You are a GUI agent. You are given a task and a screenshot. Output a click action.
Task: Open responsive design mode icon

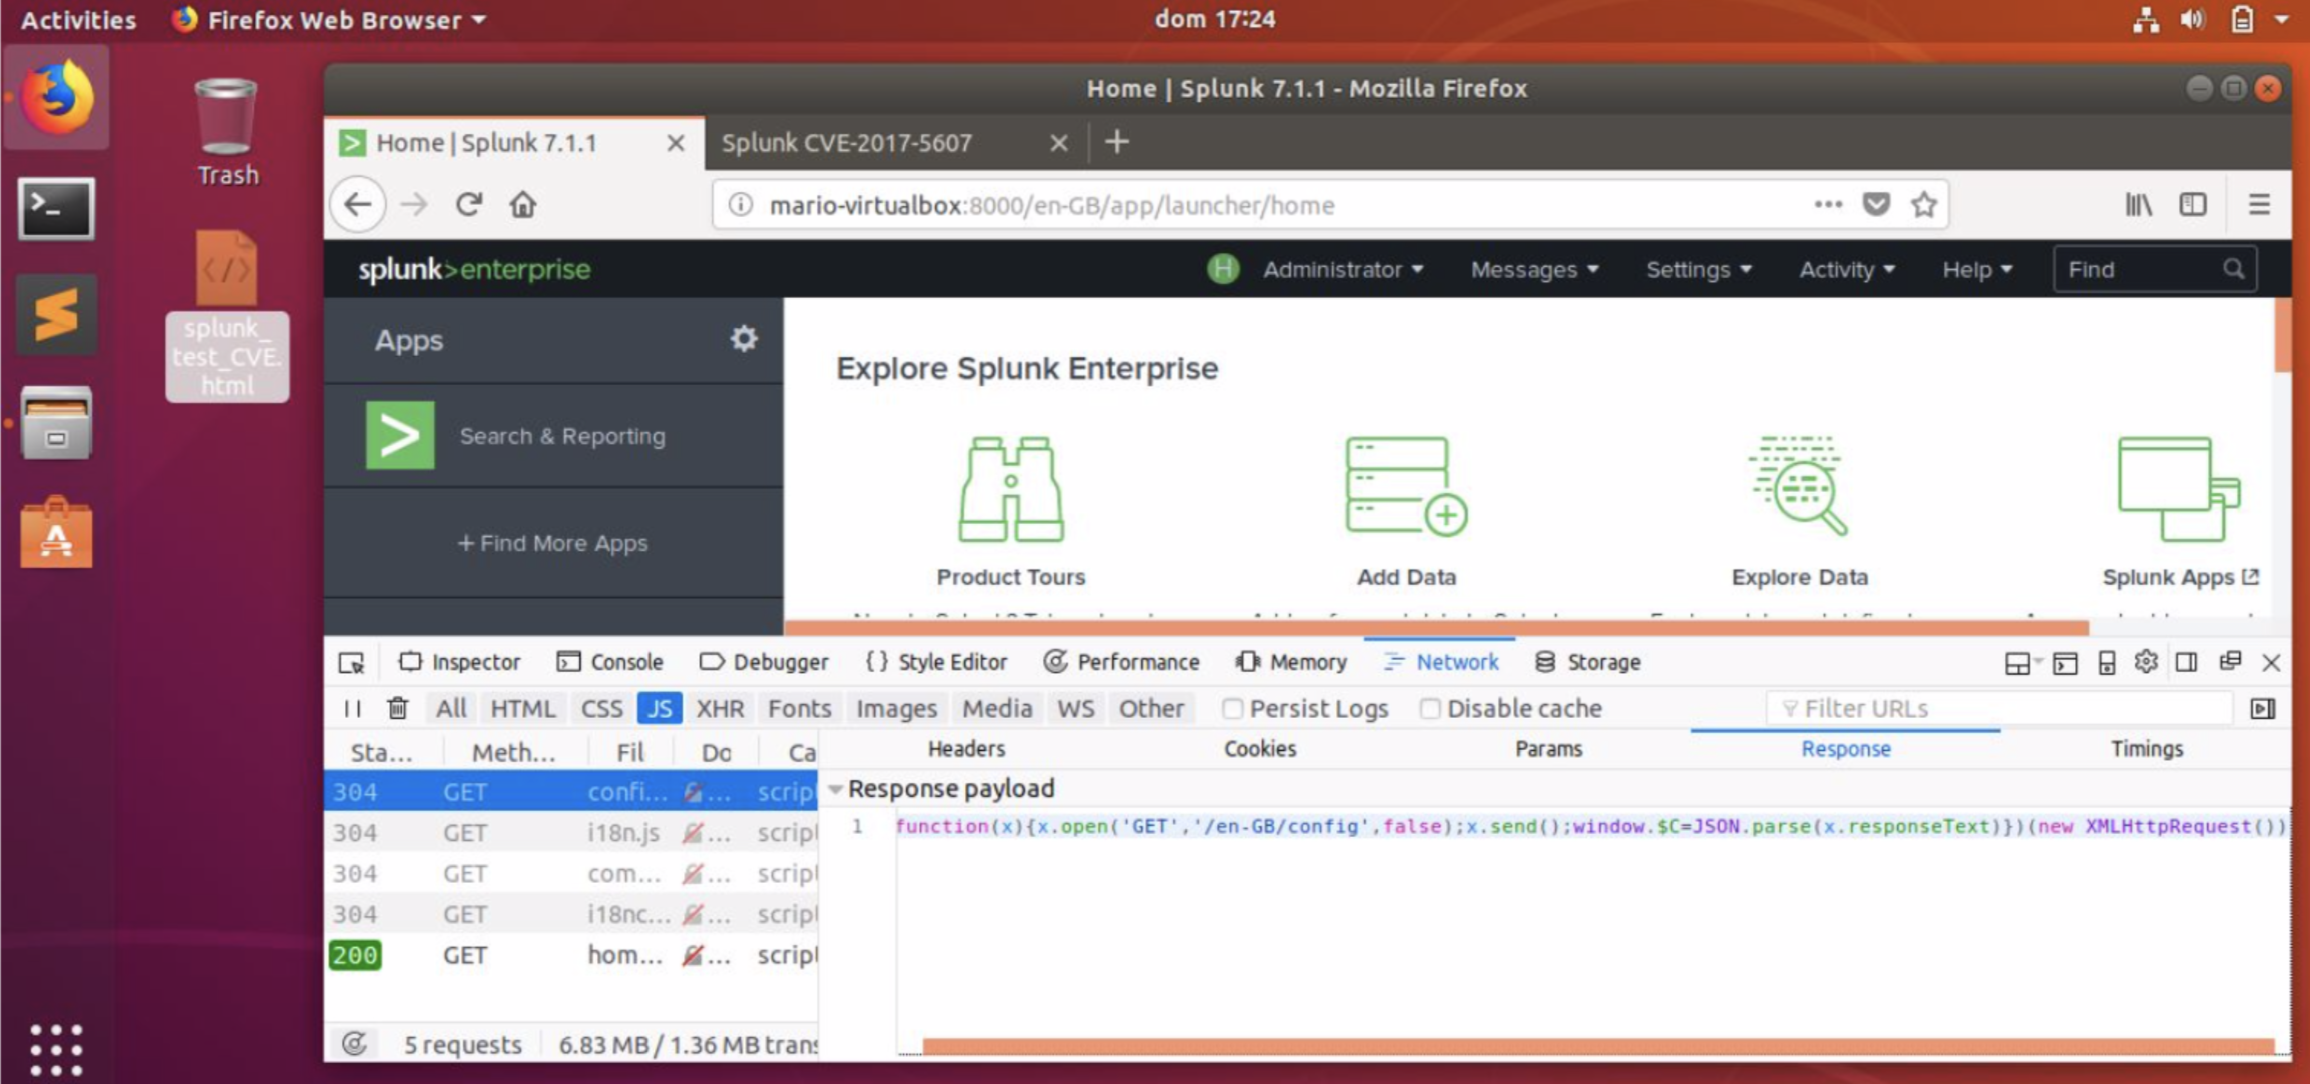tap(2106, 663)
